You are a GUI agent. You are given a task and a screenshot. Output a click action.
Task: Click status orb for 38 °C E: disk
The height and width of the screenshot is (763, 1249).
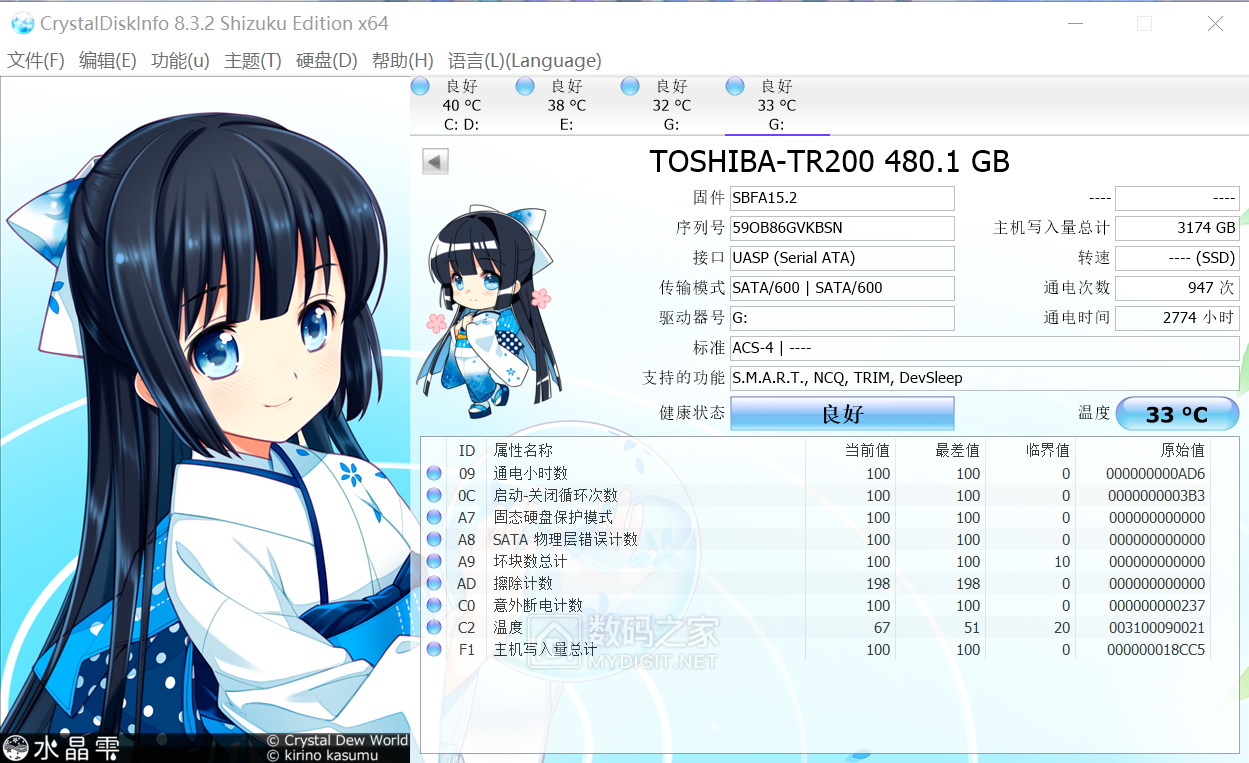[x=525, y=87]
